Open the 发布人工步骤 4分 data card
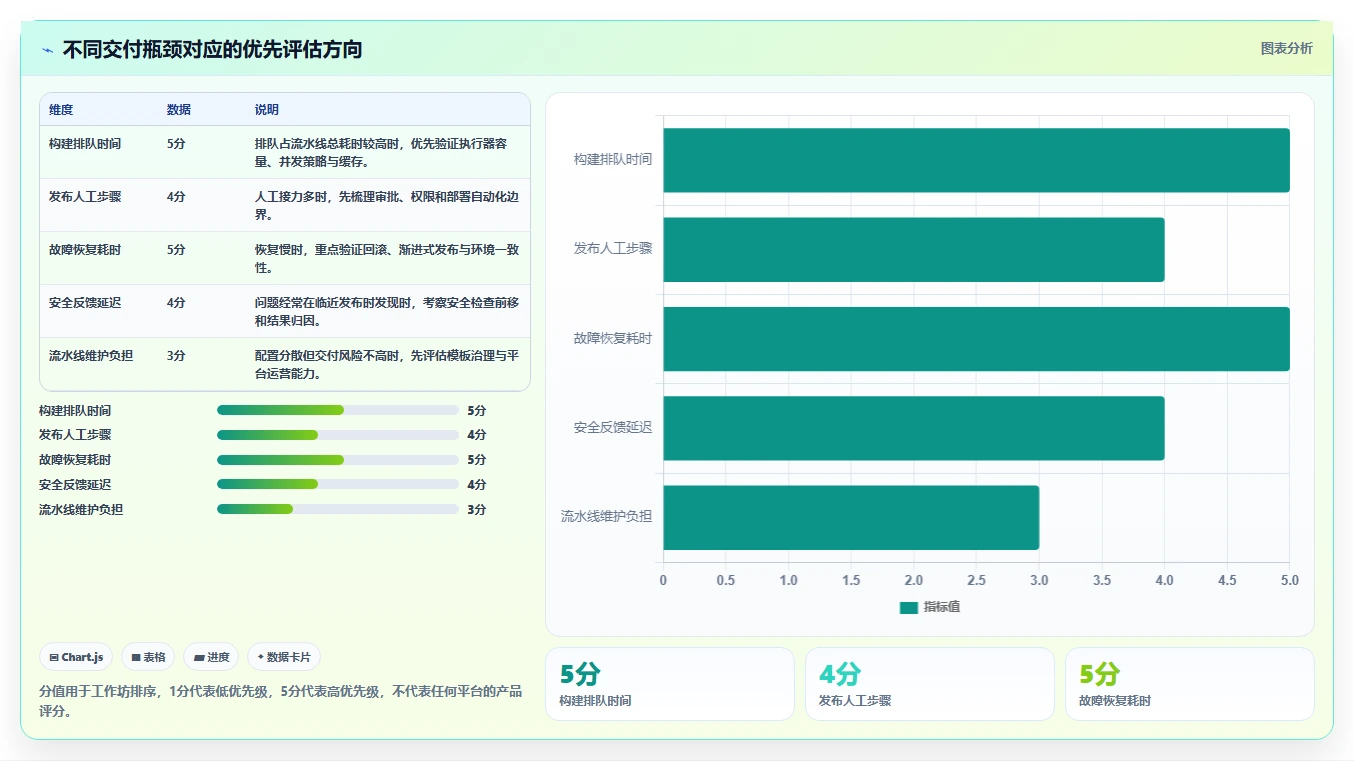Screen dimensions: 1354x761 point(930,684)
